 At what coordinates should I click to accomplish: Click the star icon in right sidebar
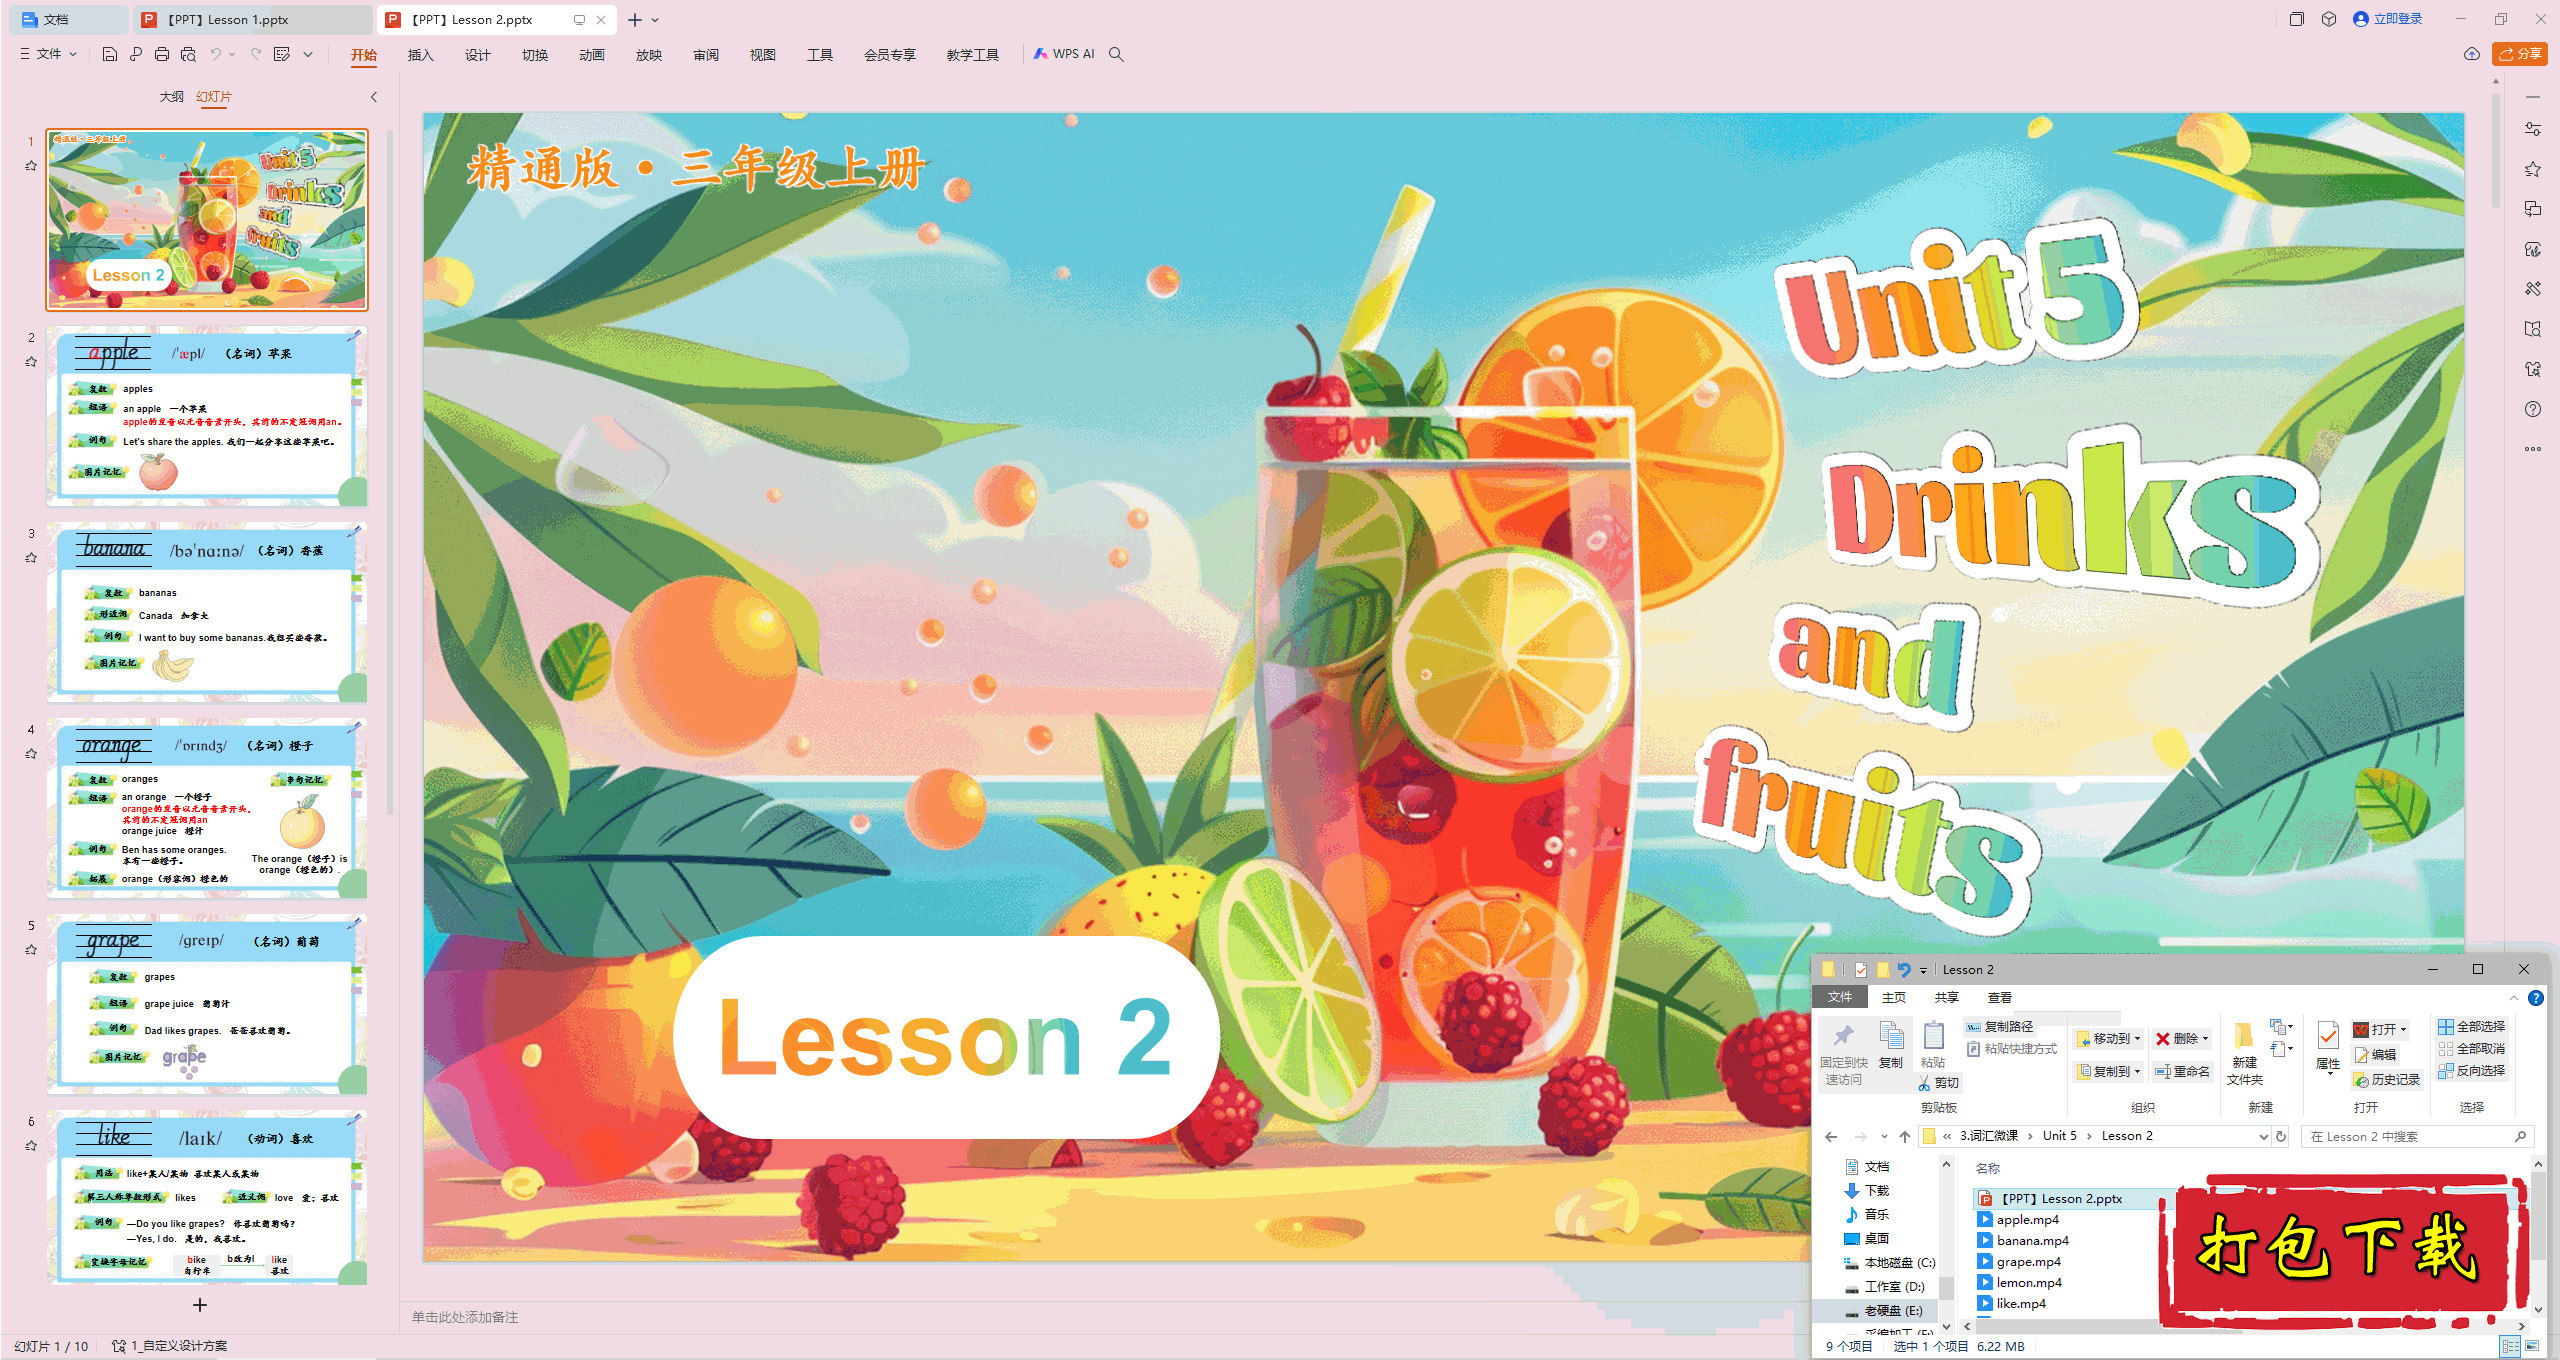(2533, 169)
